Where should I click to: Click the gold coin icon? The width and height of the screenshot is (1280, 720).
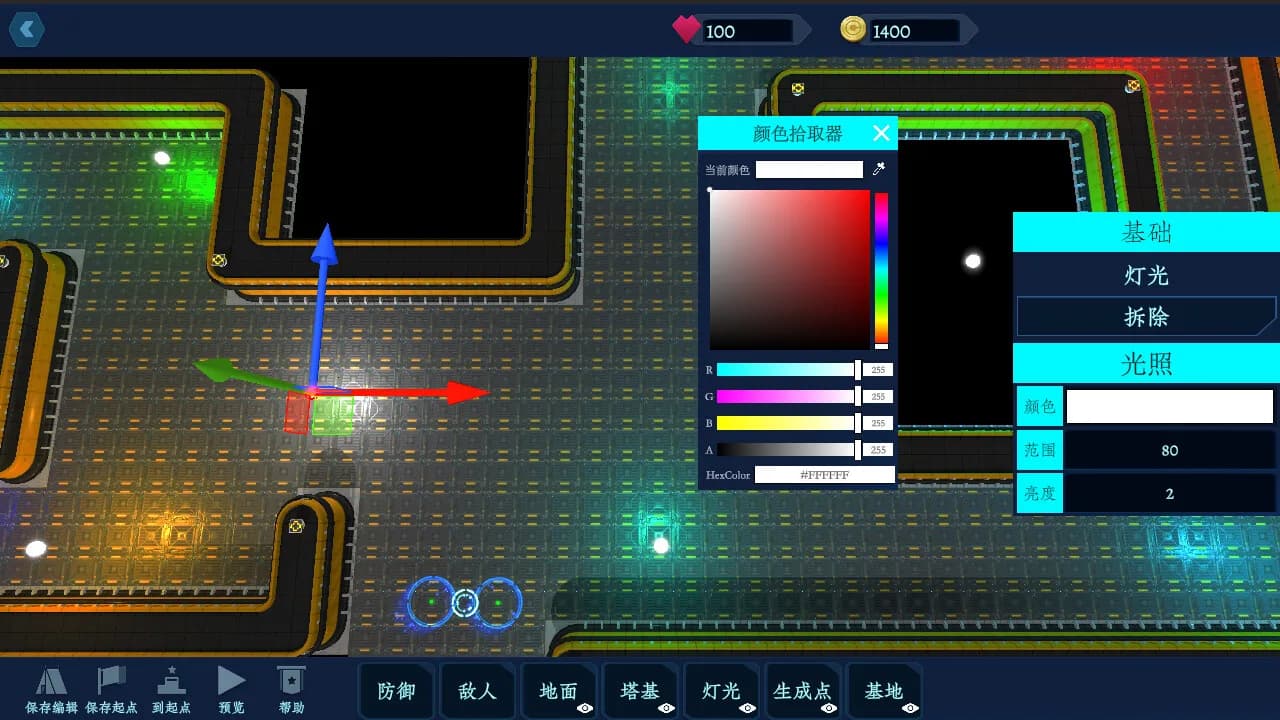[x=853, y=29]
